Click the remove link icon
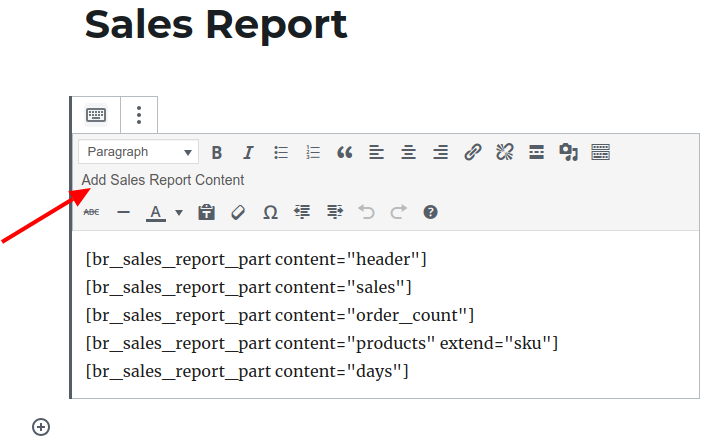The height and width of the screenshot is (447, 725). pos(505,152)
